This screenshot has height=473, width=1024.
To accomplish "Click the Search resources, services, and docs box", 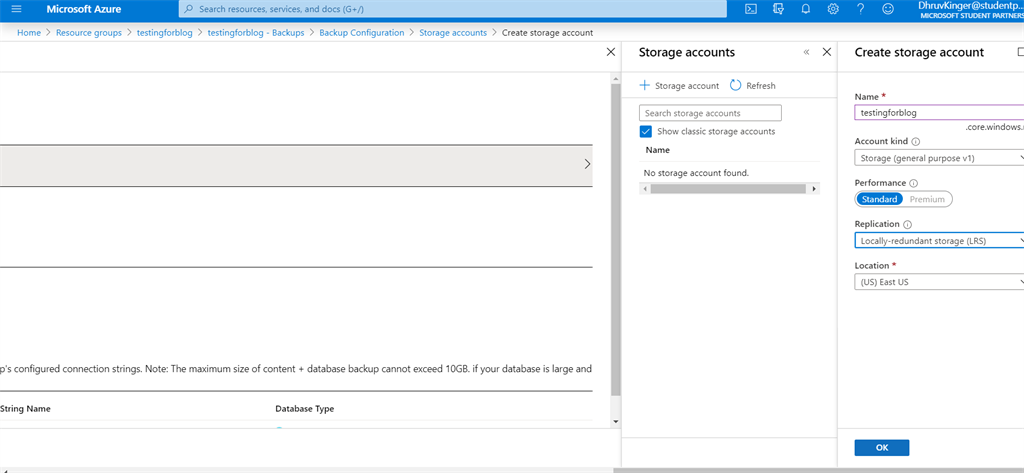I will pyautogui.click(x=452, y=9).
